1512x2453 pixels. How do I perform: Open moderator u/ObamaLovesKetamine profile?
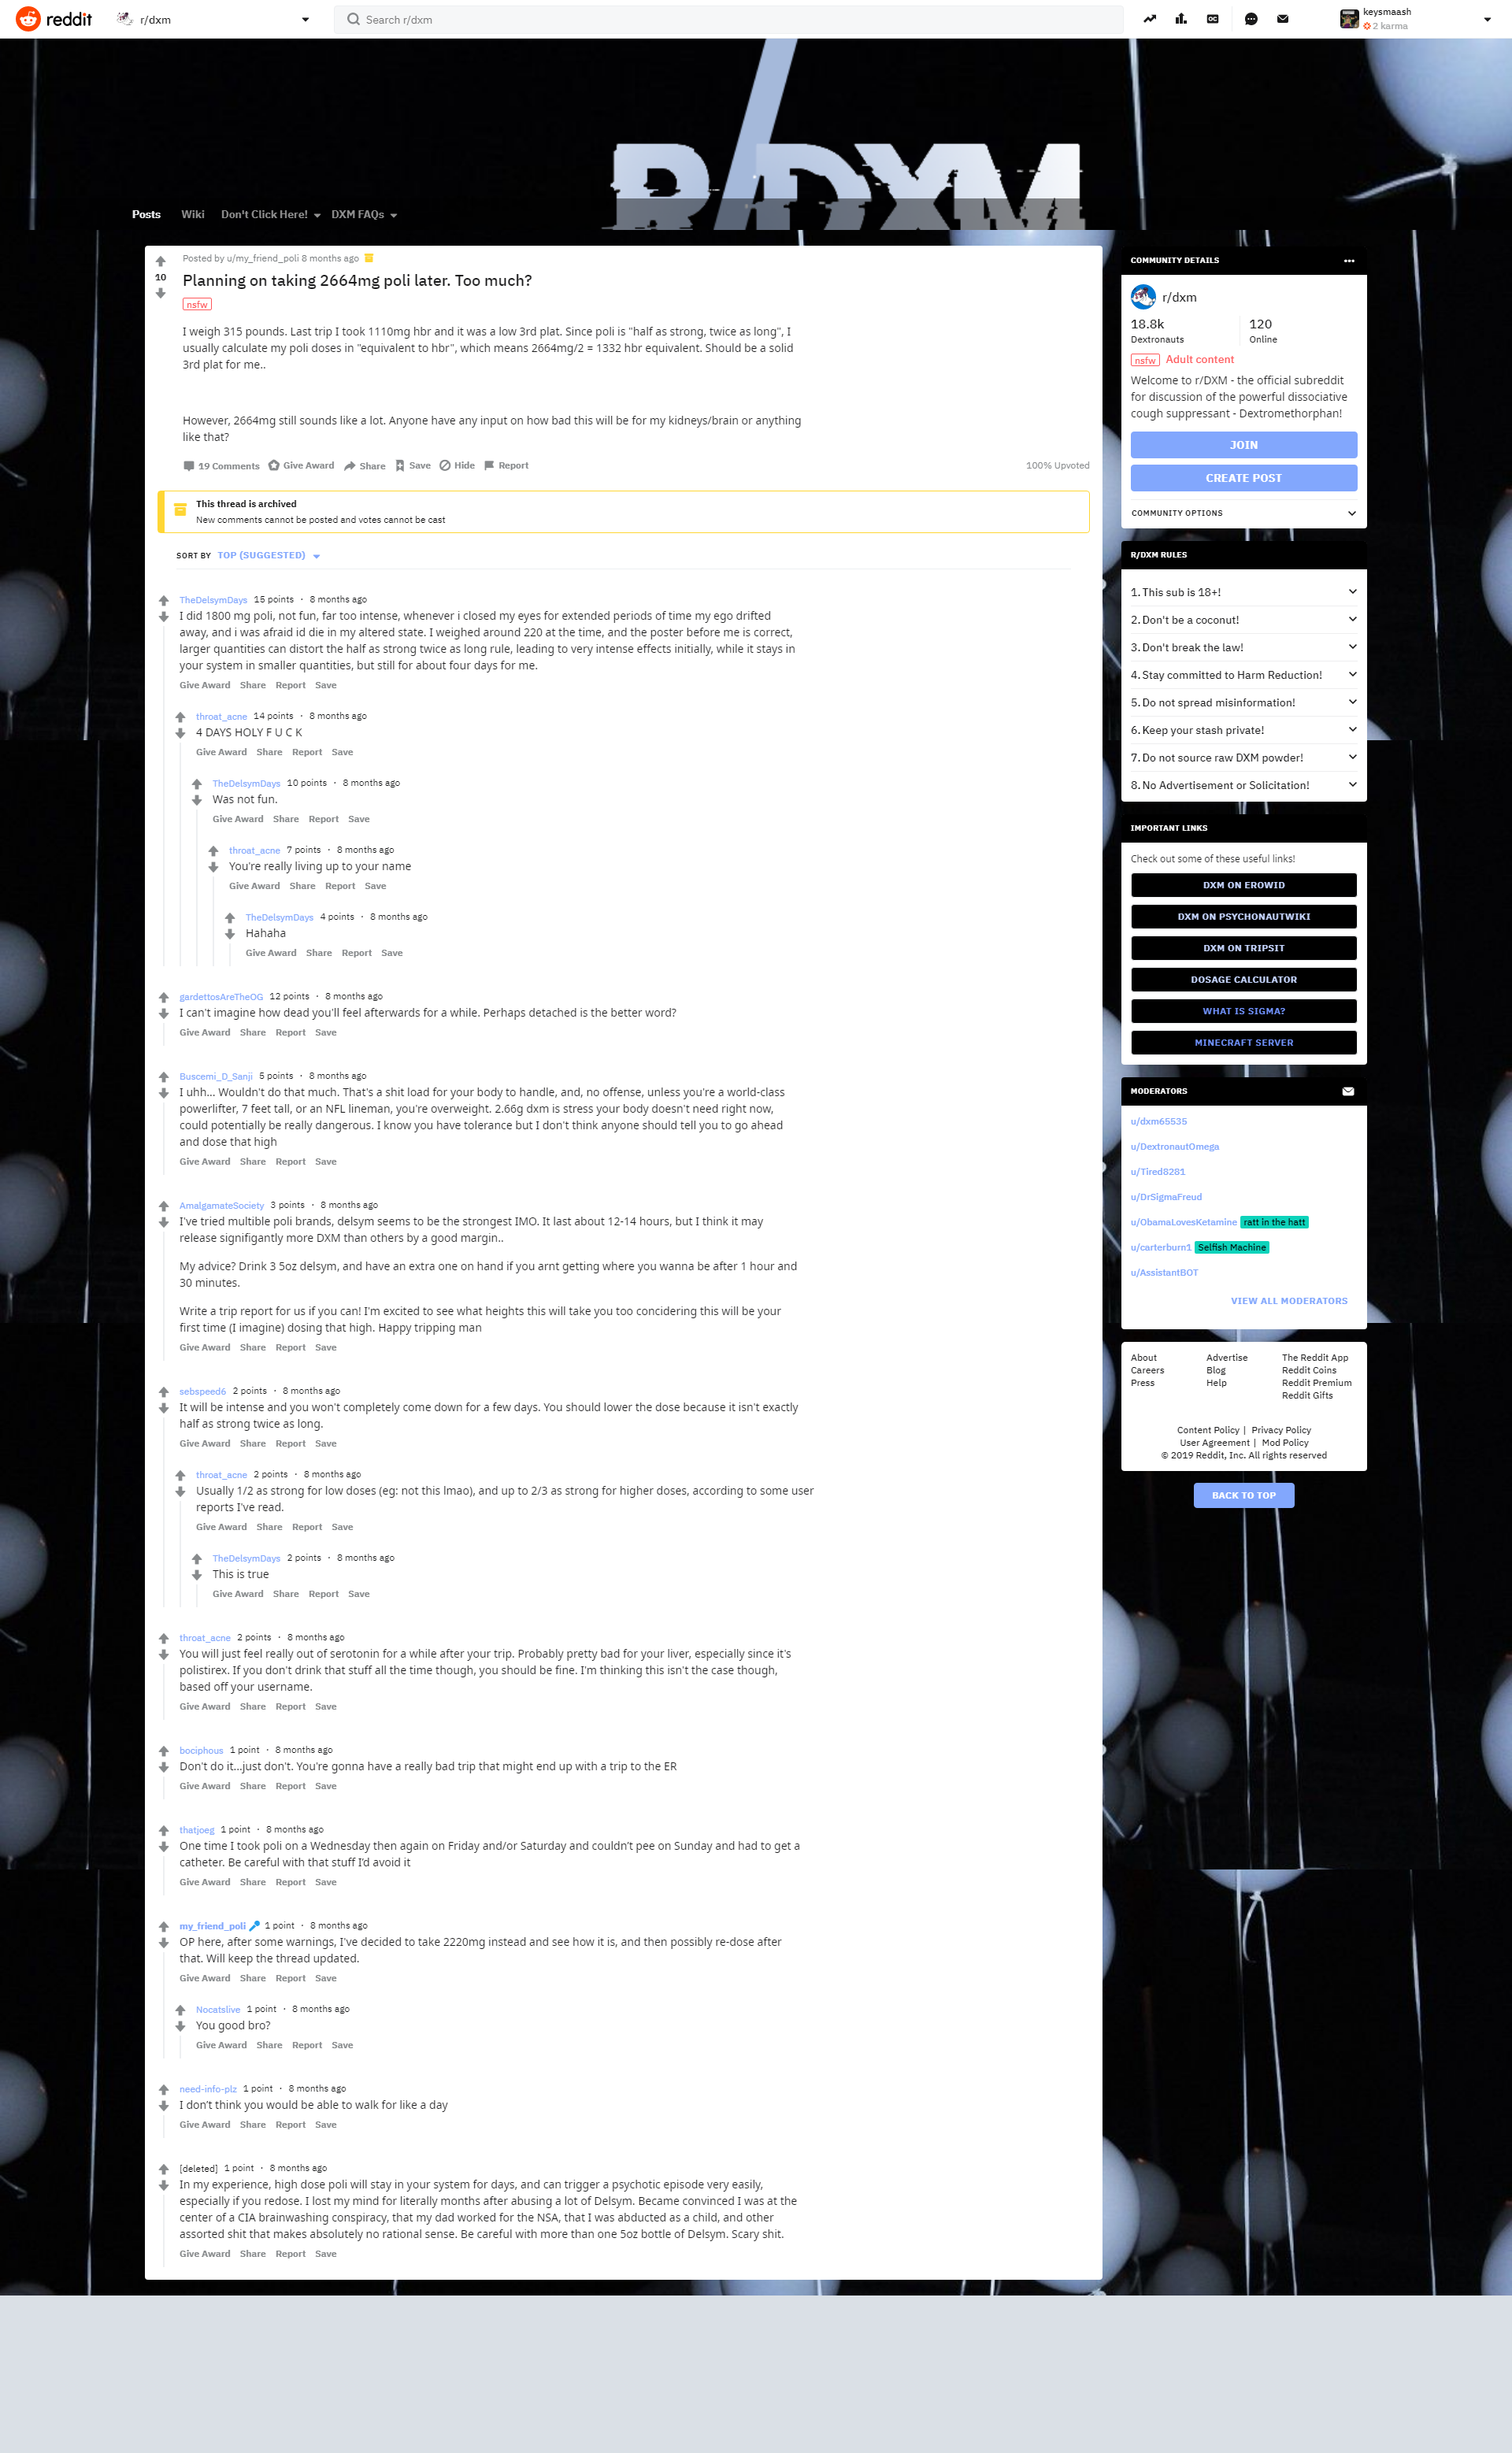(x=1183, y=1222)
